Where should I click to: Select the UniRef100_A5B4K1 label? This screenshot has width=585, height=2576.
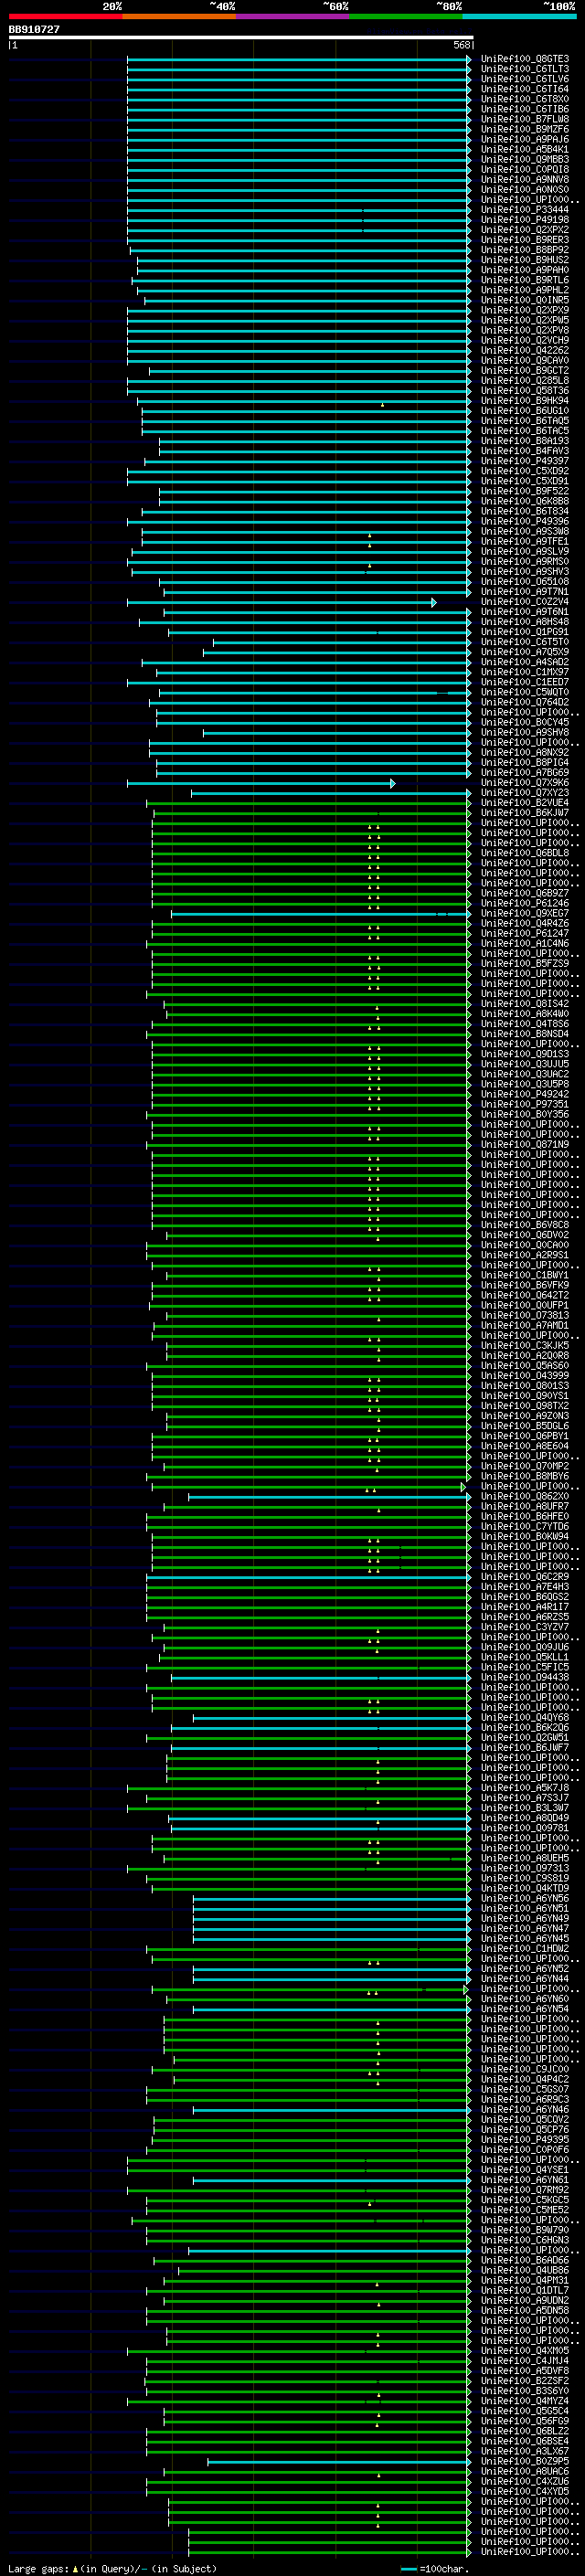coord(525,150)
